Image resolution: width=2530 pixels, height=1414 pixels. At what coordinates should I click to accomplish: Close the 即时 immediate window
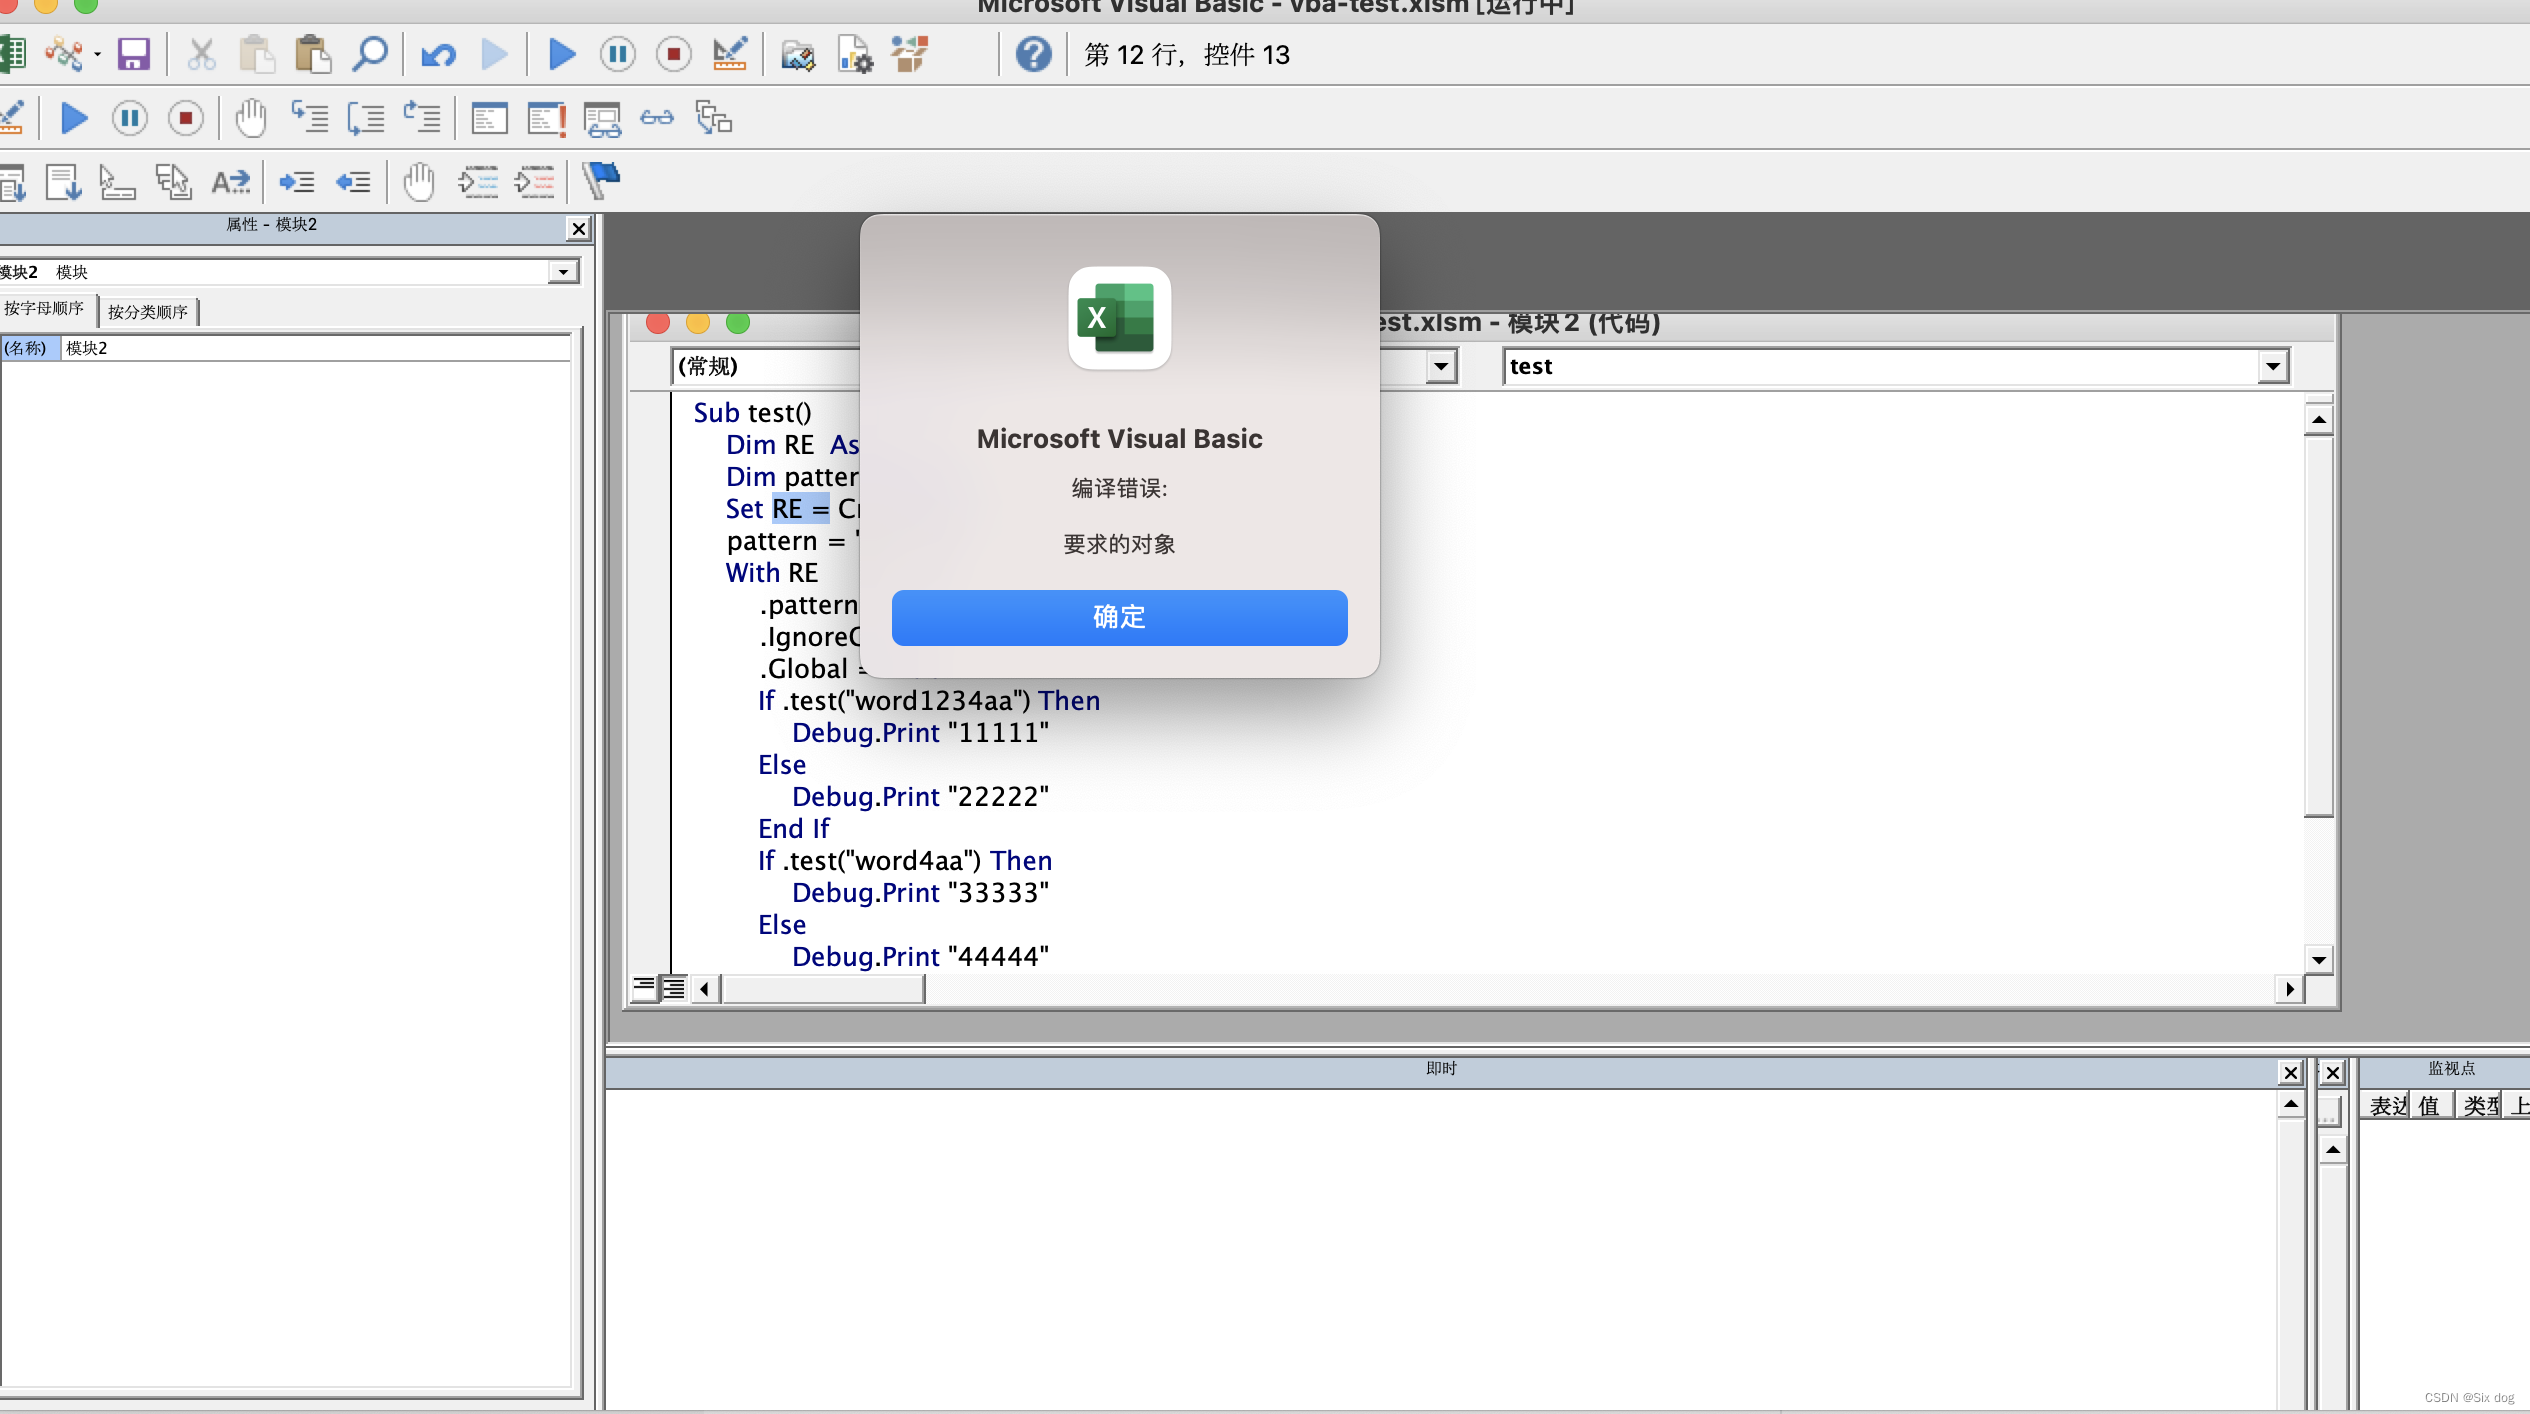click(2290, 1073)
